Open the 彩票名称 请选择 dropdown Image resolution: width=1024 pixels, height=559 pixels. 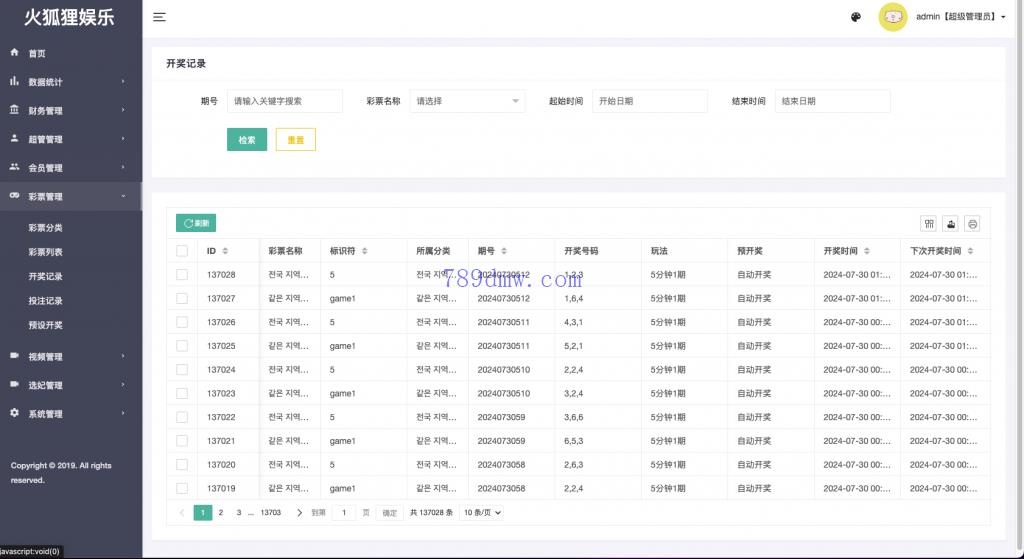467,101
